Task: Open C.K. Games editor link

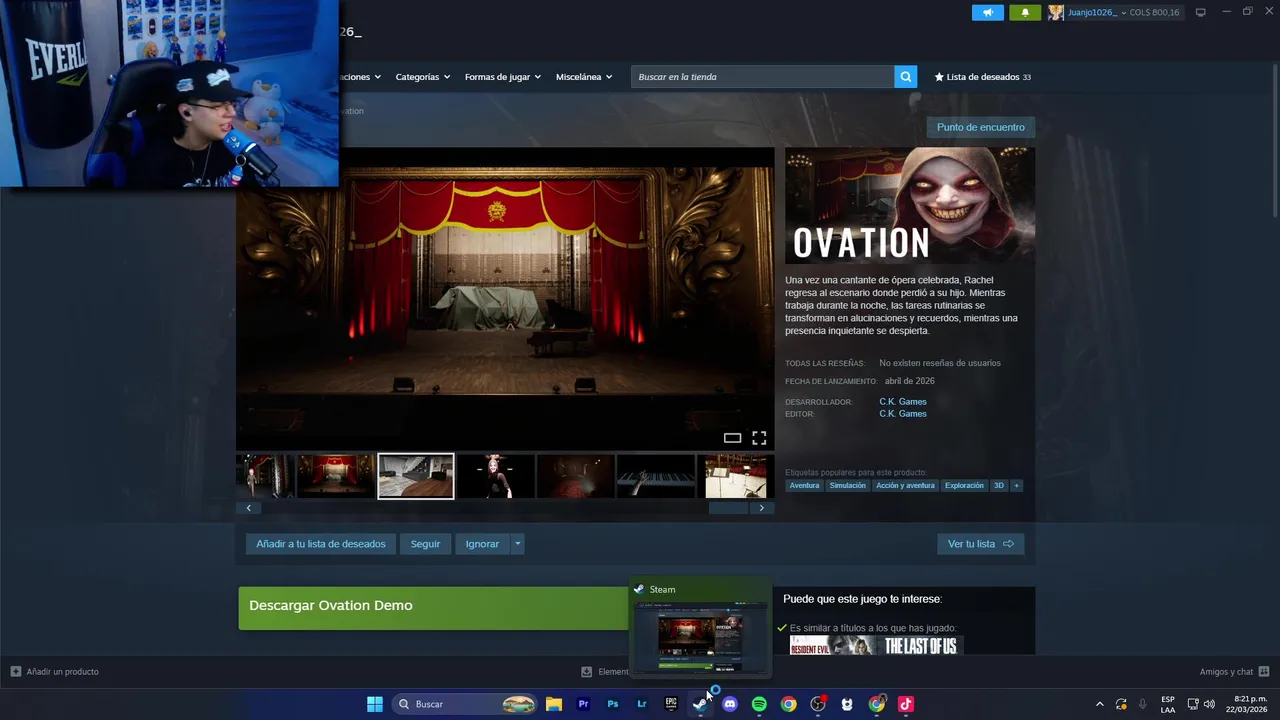Action: (903, 414)
